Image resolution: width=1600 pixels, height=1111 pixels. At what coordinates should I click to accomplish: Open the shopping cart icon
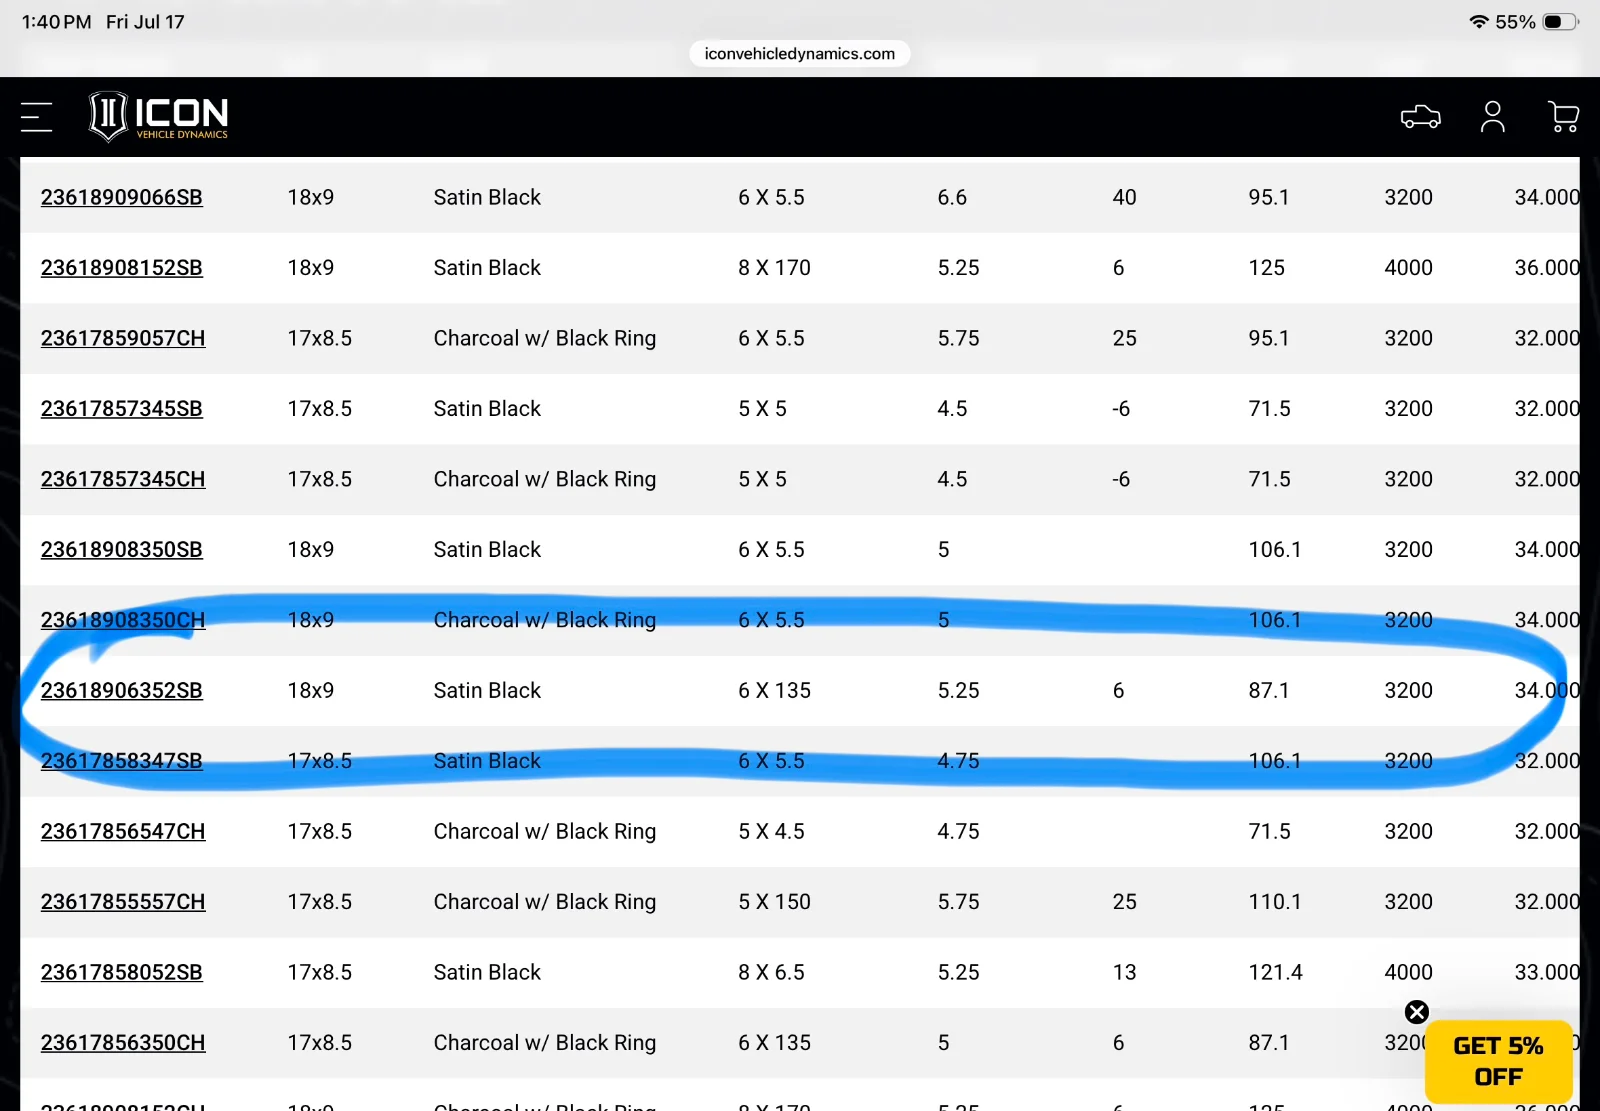tap(1563, 117)
